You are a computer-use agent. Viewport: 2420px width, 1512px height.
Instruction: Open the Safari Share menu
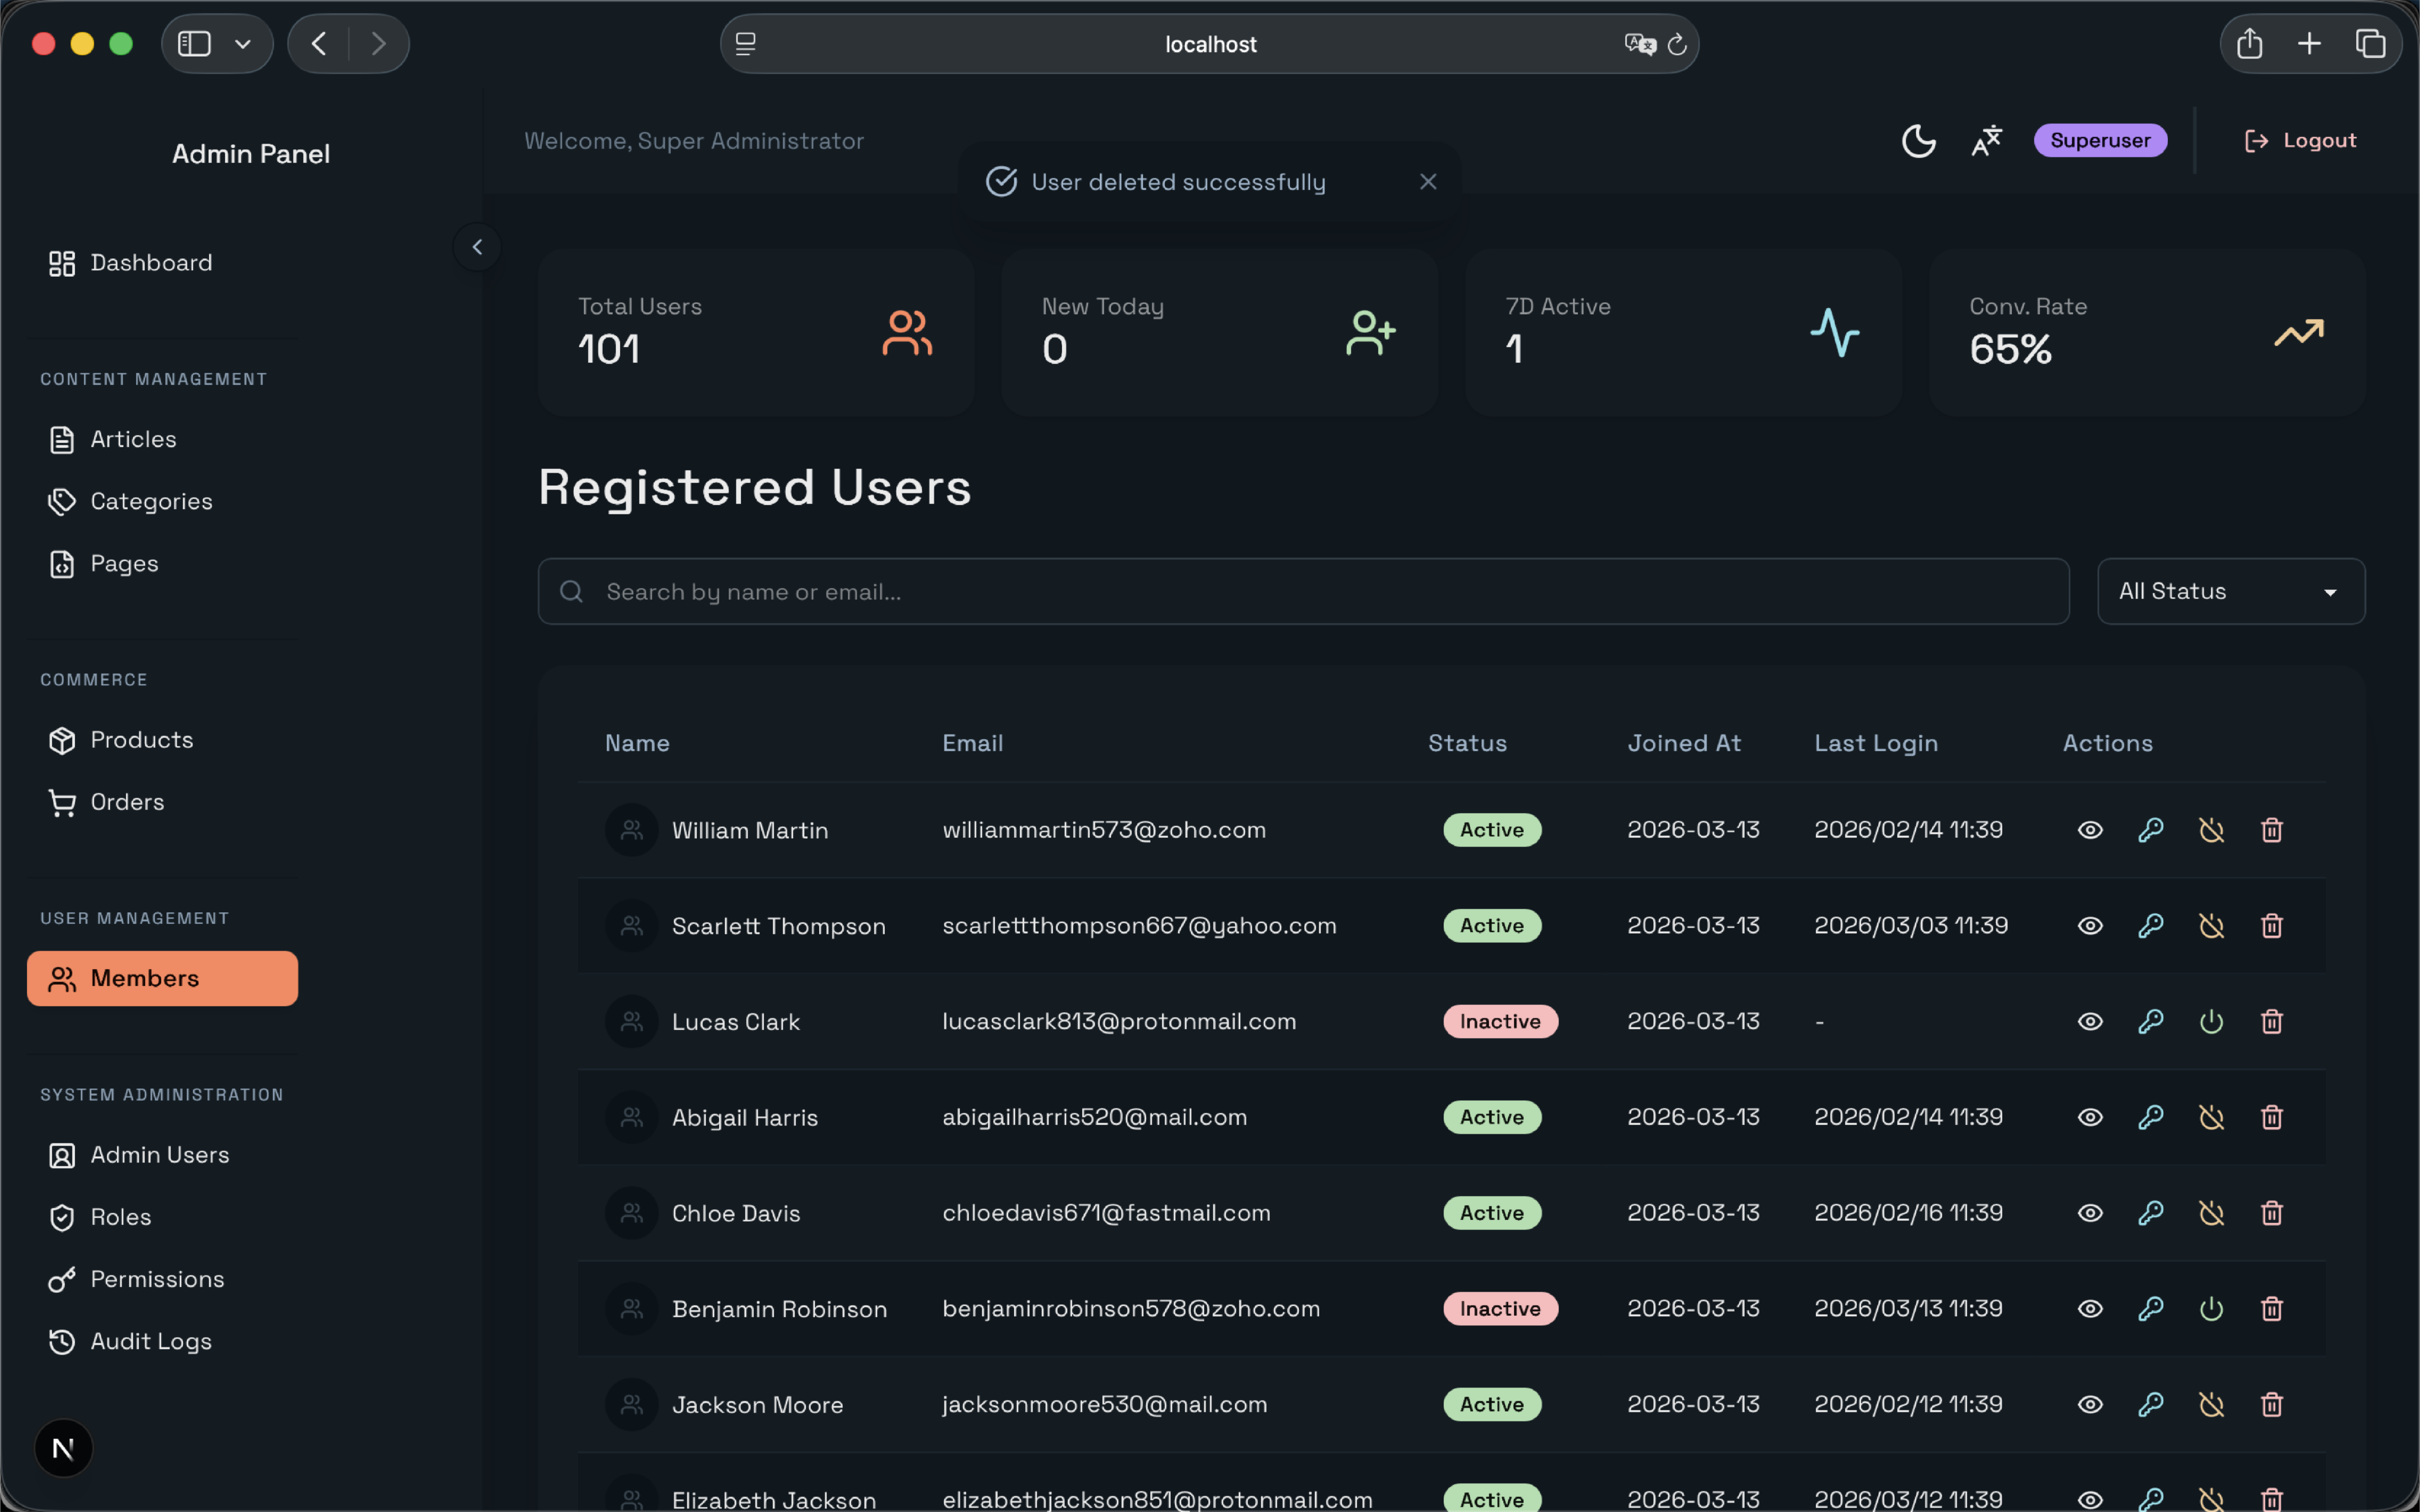click(x=2249, y=44)
